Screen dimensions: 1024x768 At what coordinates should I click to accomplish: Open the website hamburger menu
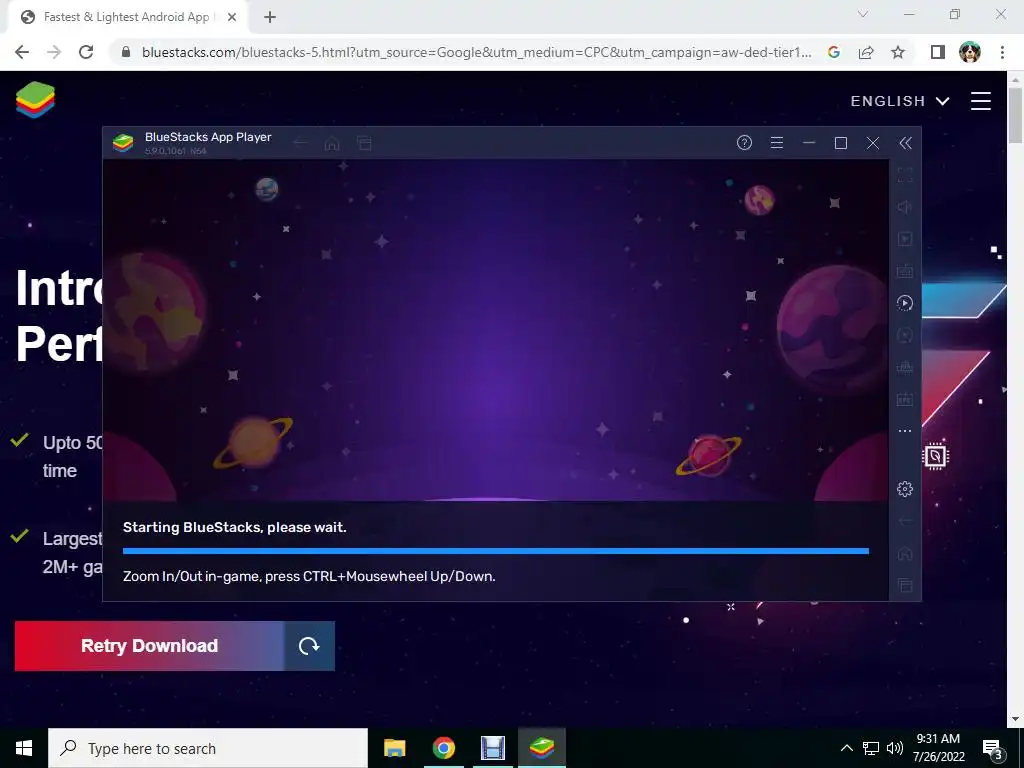981,101
